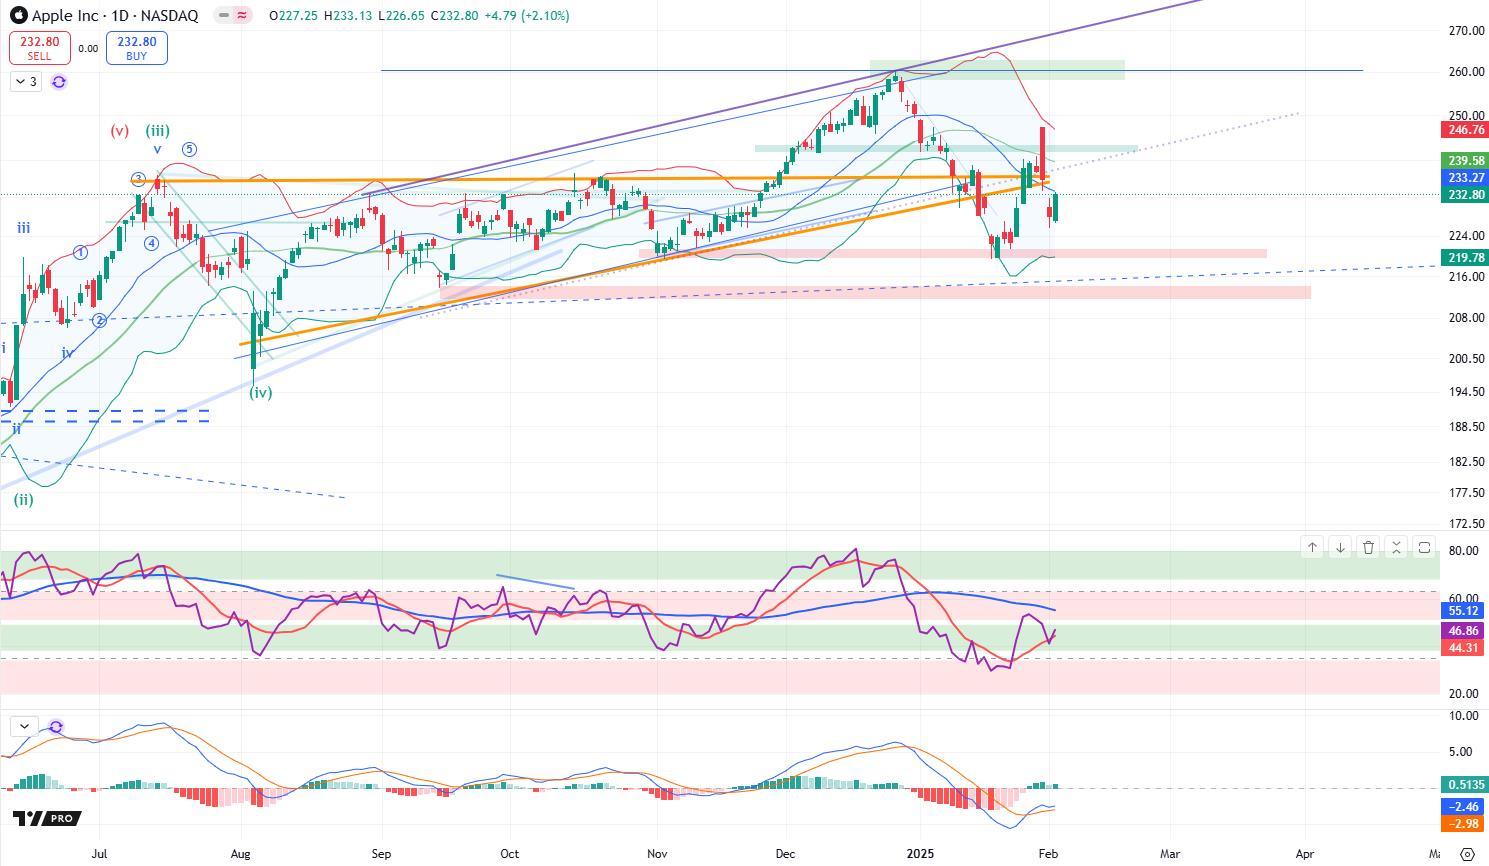Click the Feb label on time axis
1489x866 pixels.
tap(1049, 854)
